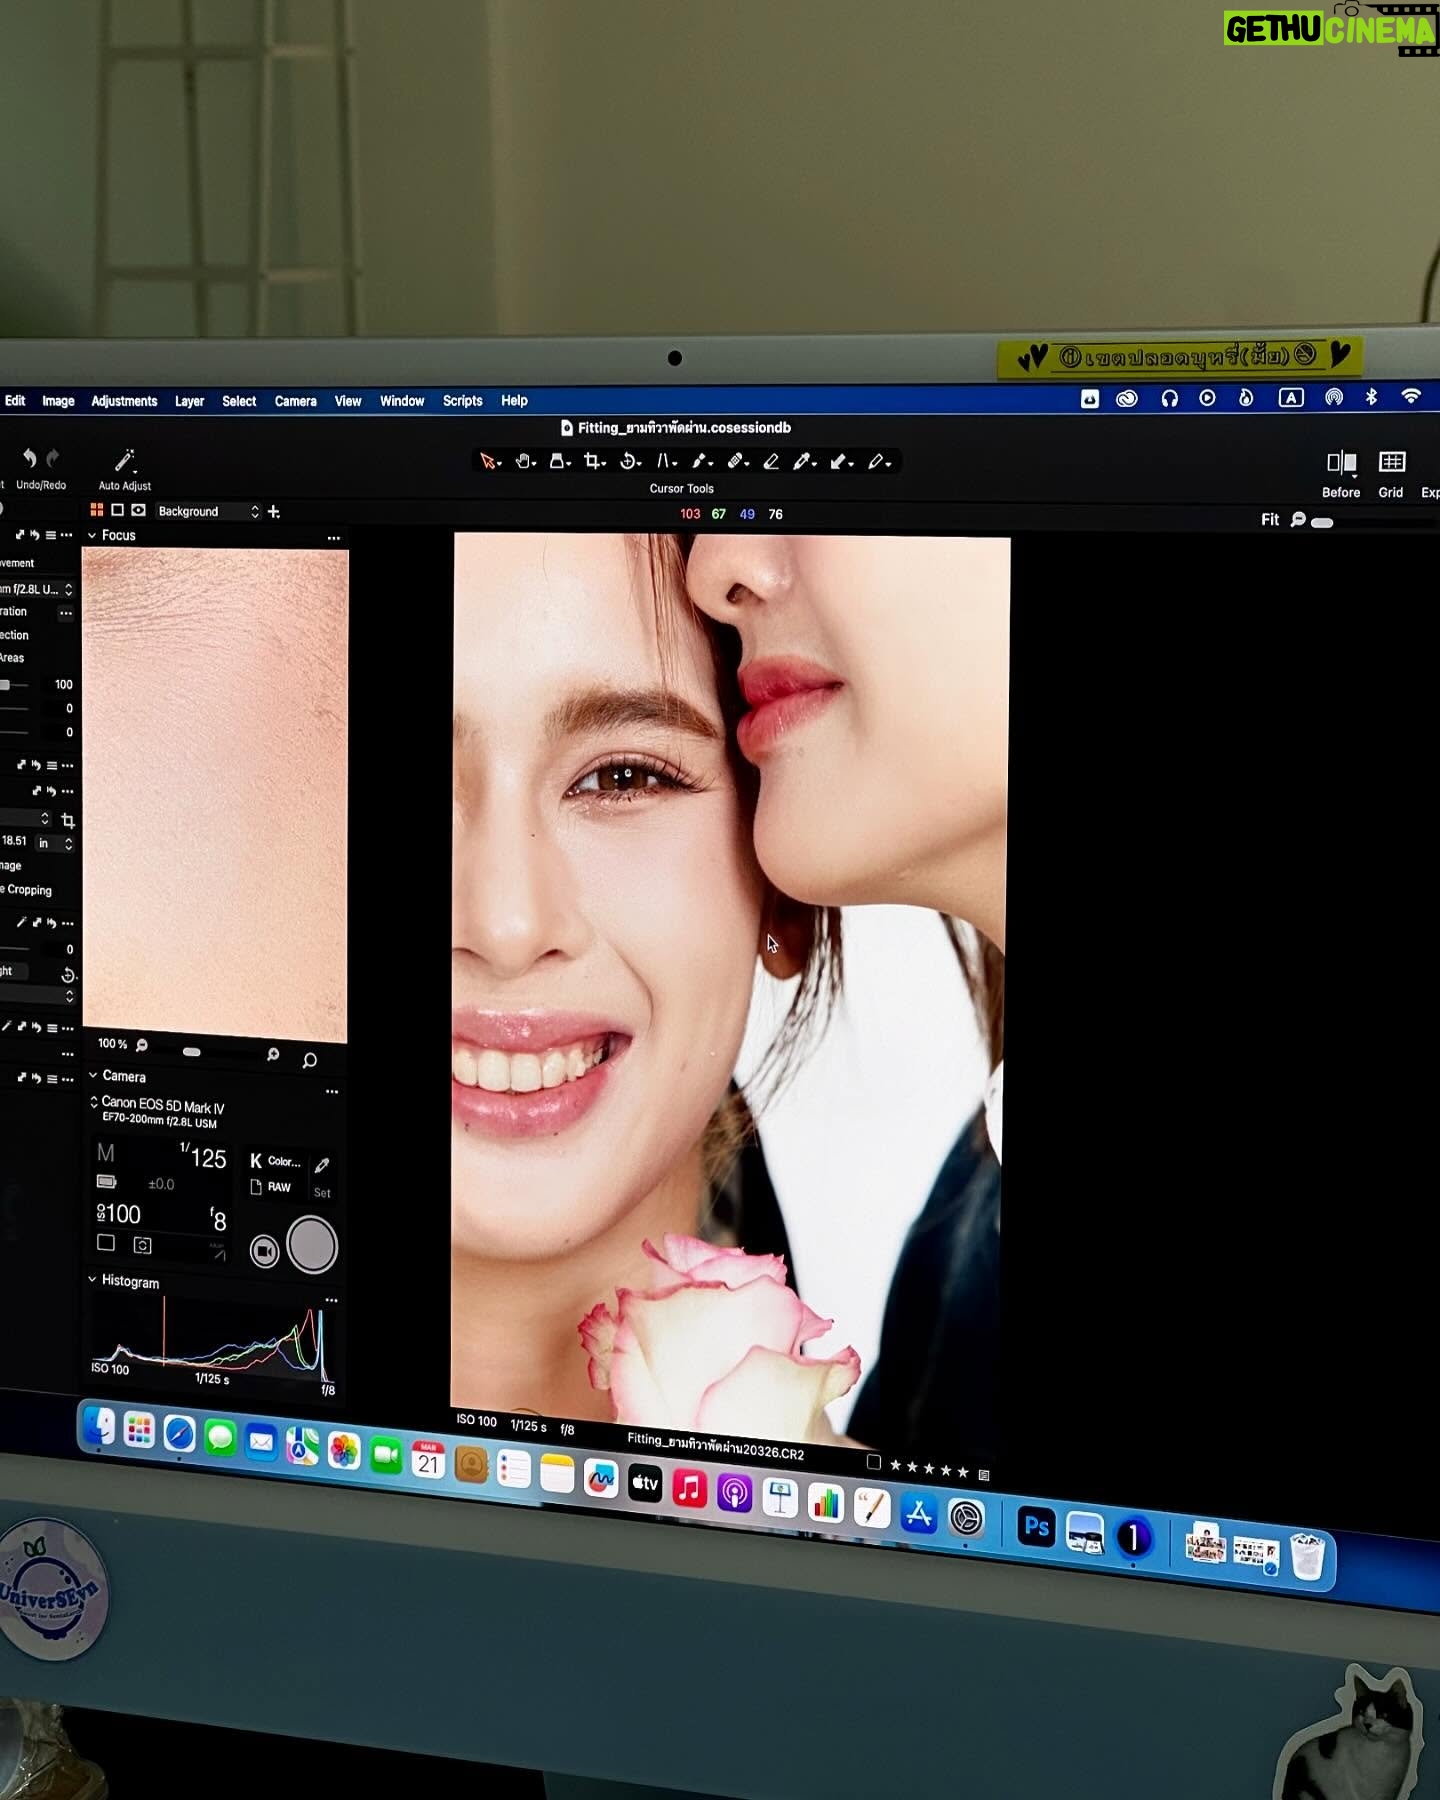
Task: Click the white balance Set picker
Action: 322,1177
